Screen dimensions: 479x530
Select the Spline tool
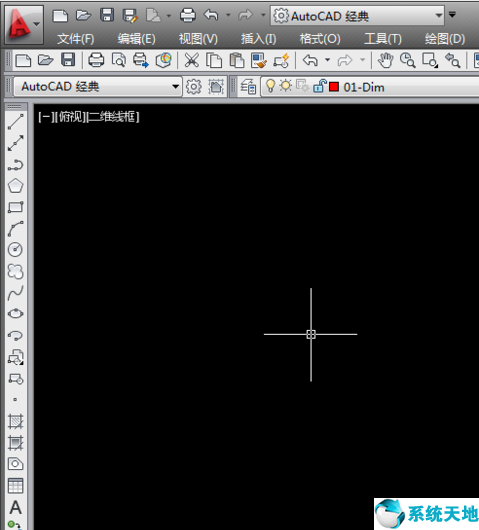pyautogui.click(x=16, y=293)
